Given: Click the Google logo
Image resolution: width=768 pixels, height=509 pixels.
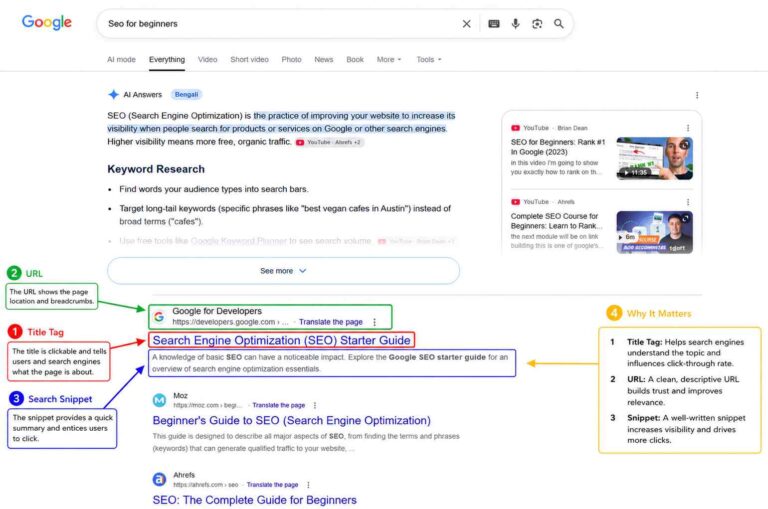Looking at the screenshot, I should [x=47, y=23].
